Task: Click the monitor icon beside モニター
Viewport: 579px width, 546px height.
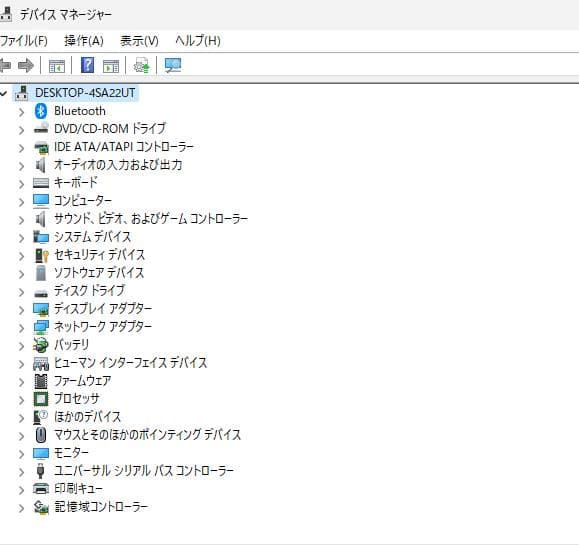Action: pos(41,454)
